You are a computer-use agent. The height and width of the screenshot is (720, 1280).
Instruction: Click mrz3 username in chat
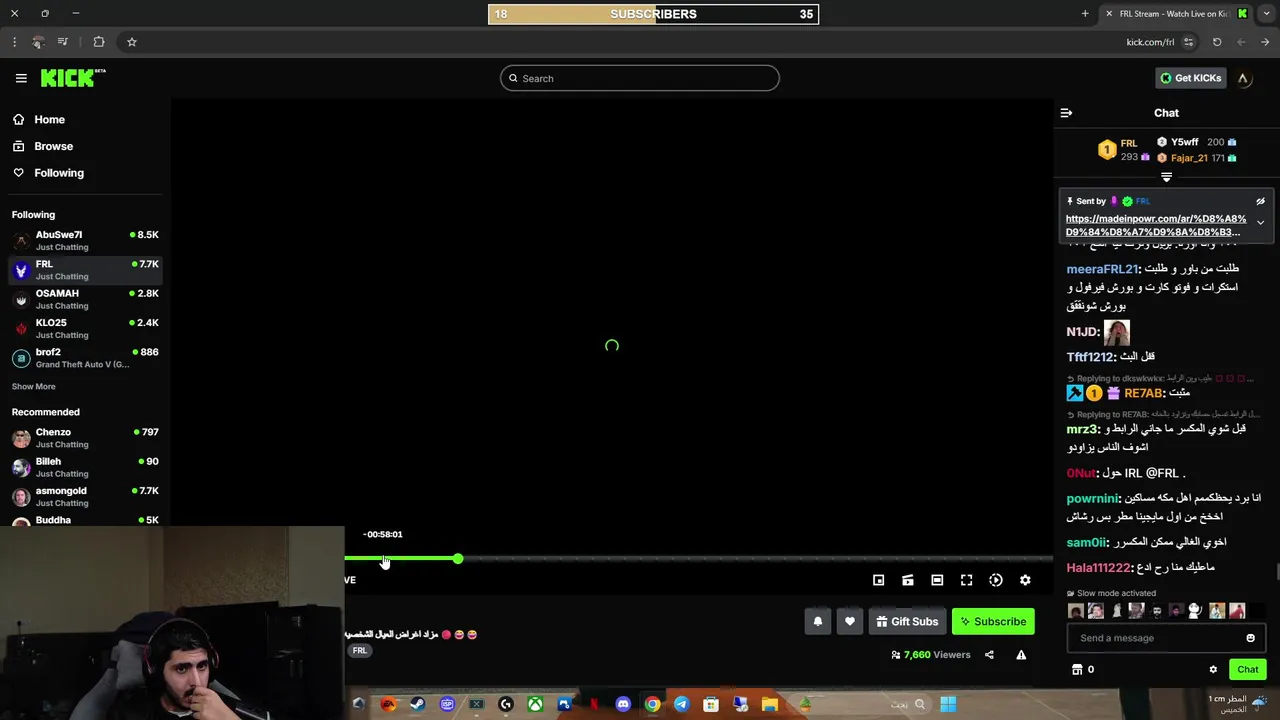pyautogui.click(x=1082, y=429)
